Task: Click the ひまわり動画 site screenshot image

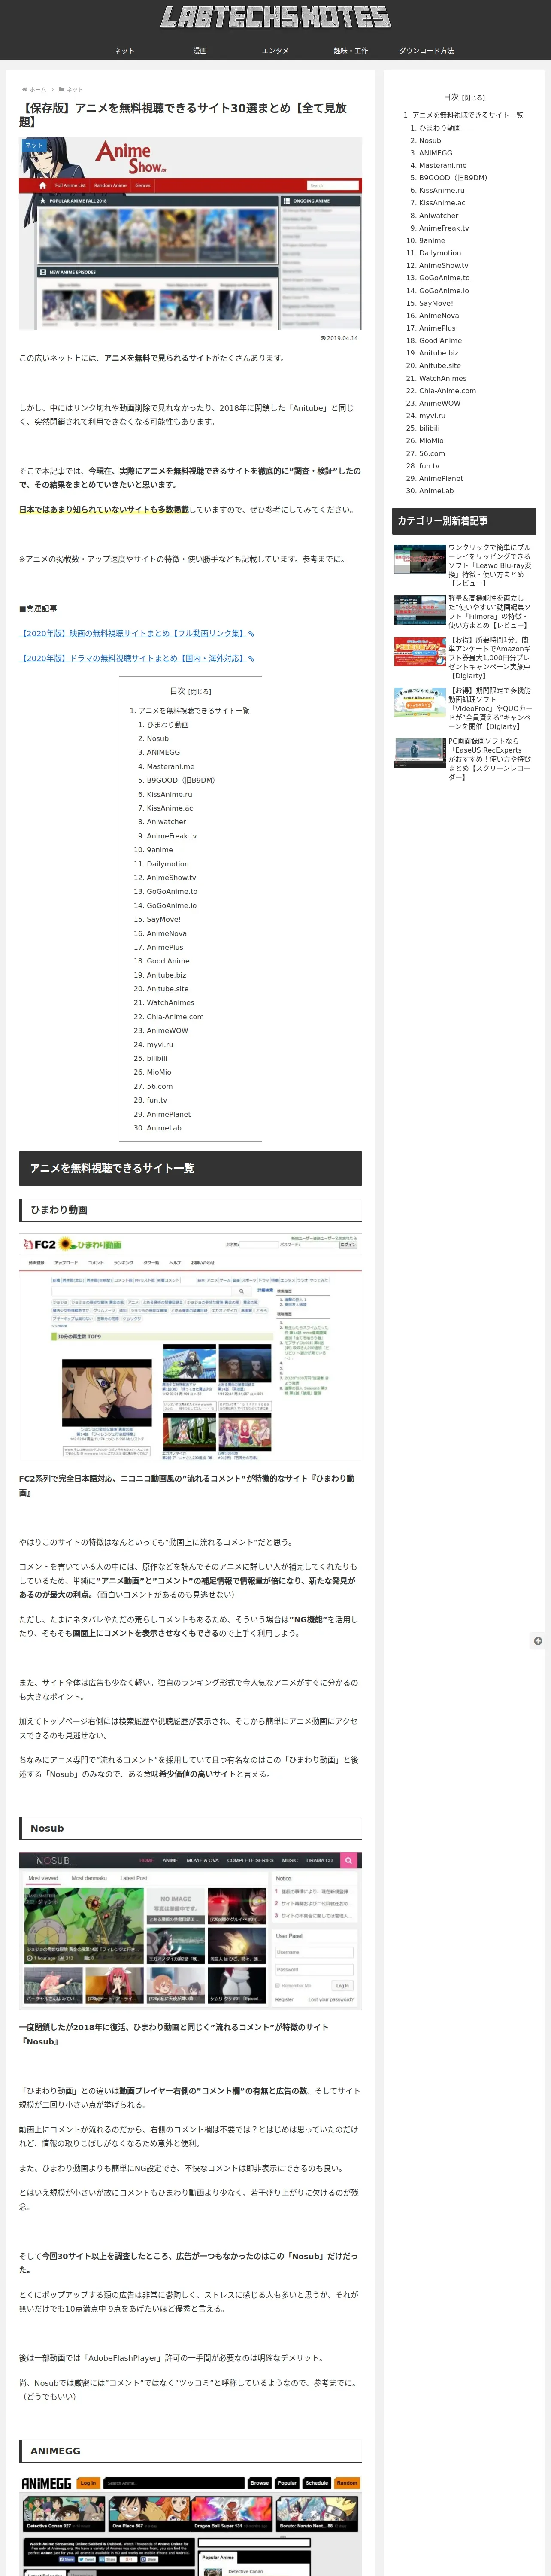Action: [190, 1347]
